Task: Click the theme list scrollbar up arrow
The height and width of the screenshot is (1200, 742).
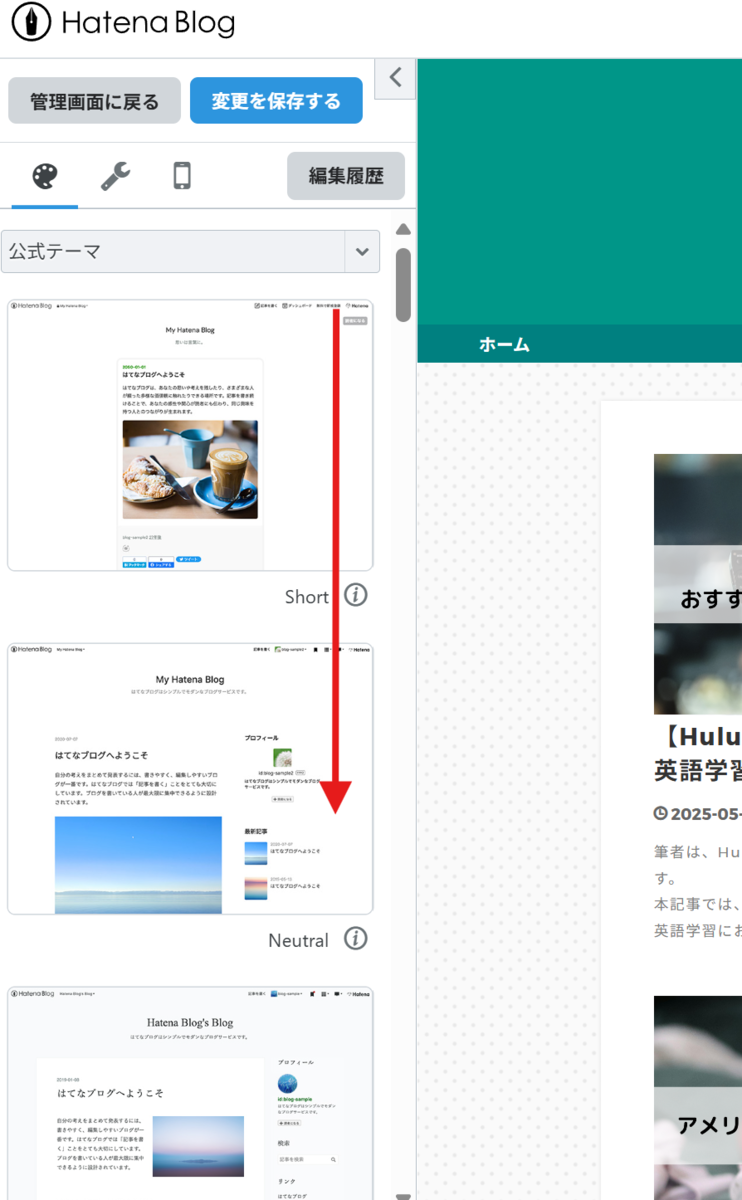Action: pyautogui.click(x=403, y=229)
